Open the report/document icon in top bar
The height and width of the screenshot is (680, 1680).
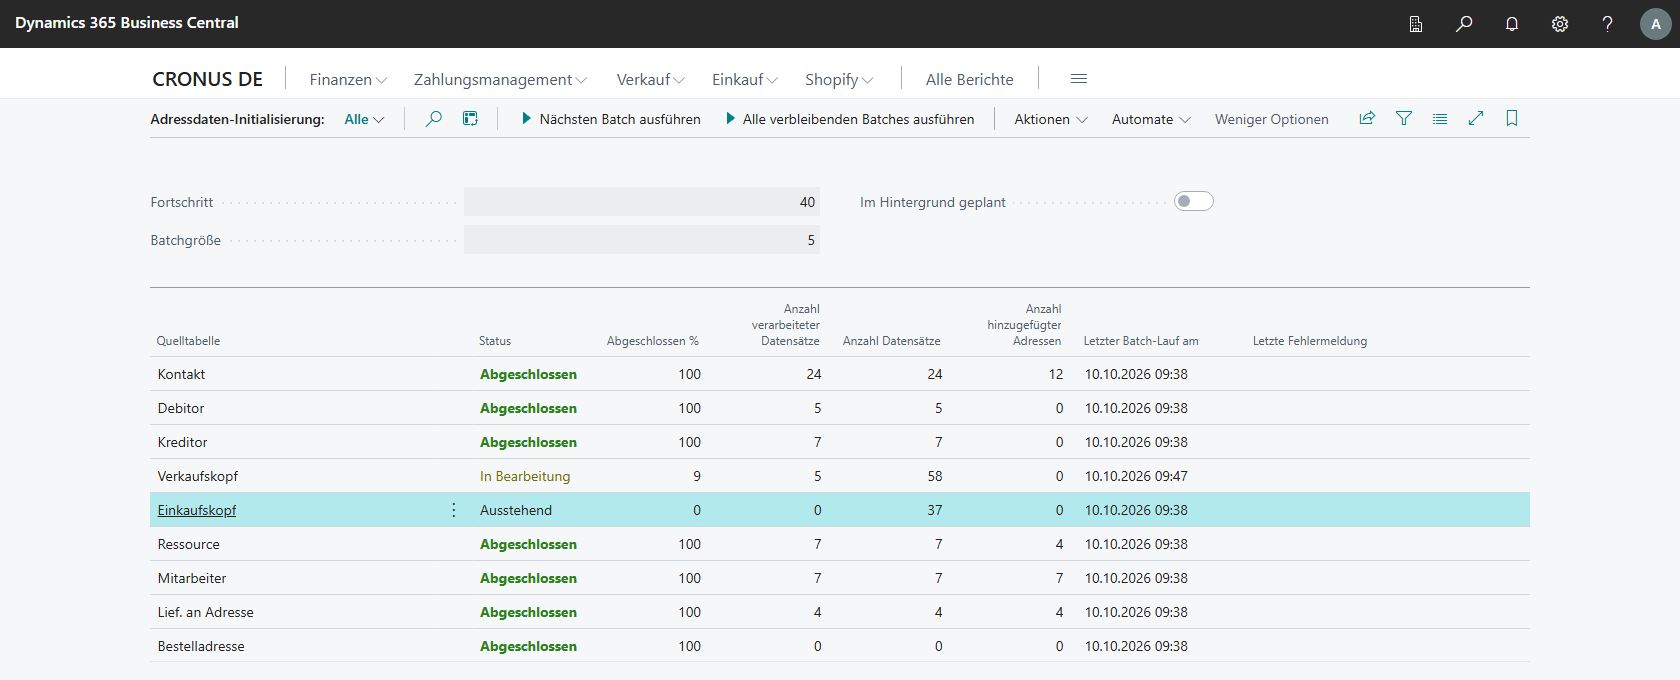pyautogui.click(x=1416, y=24)
